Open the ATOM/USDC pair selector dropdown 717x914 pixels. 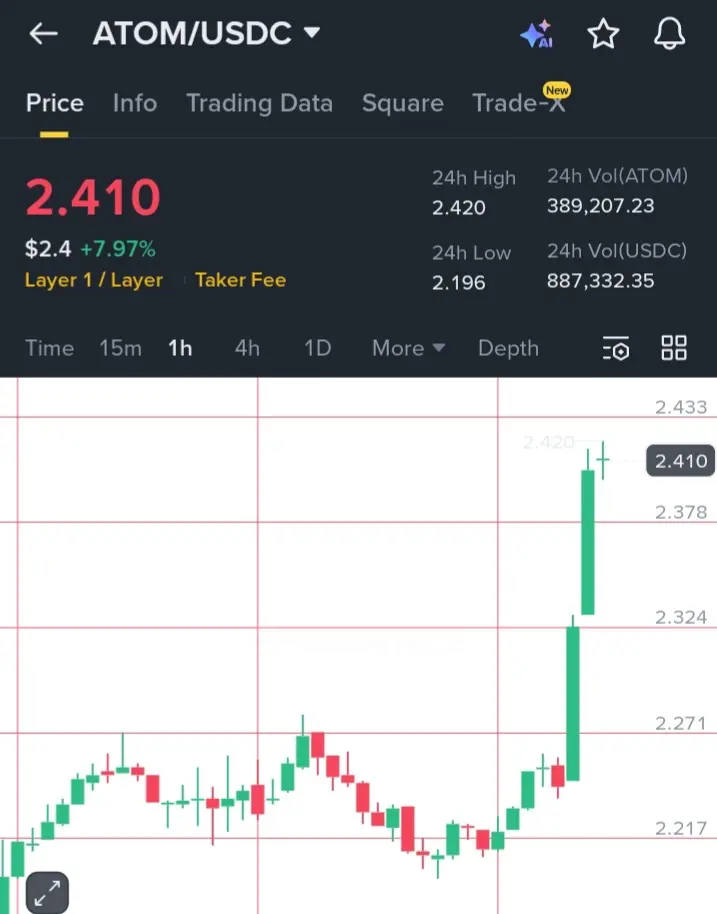[x=206, y=33]
